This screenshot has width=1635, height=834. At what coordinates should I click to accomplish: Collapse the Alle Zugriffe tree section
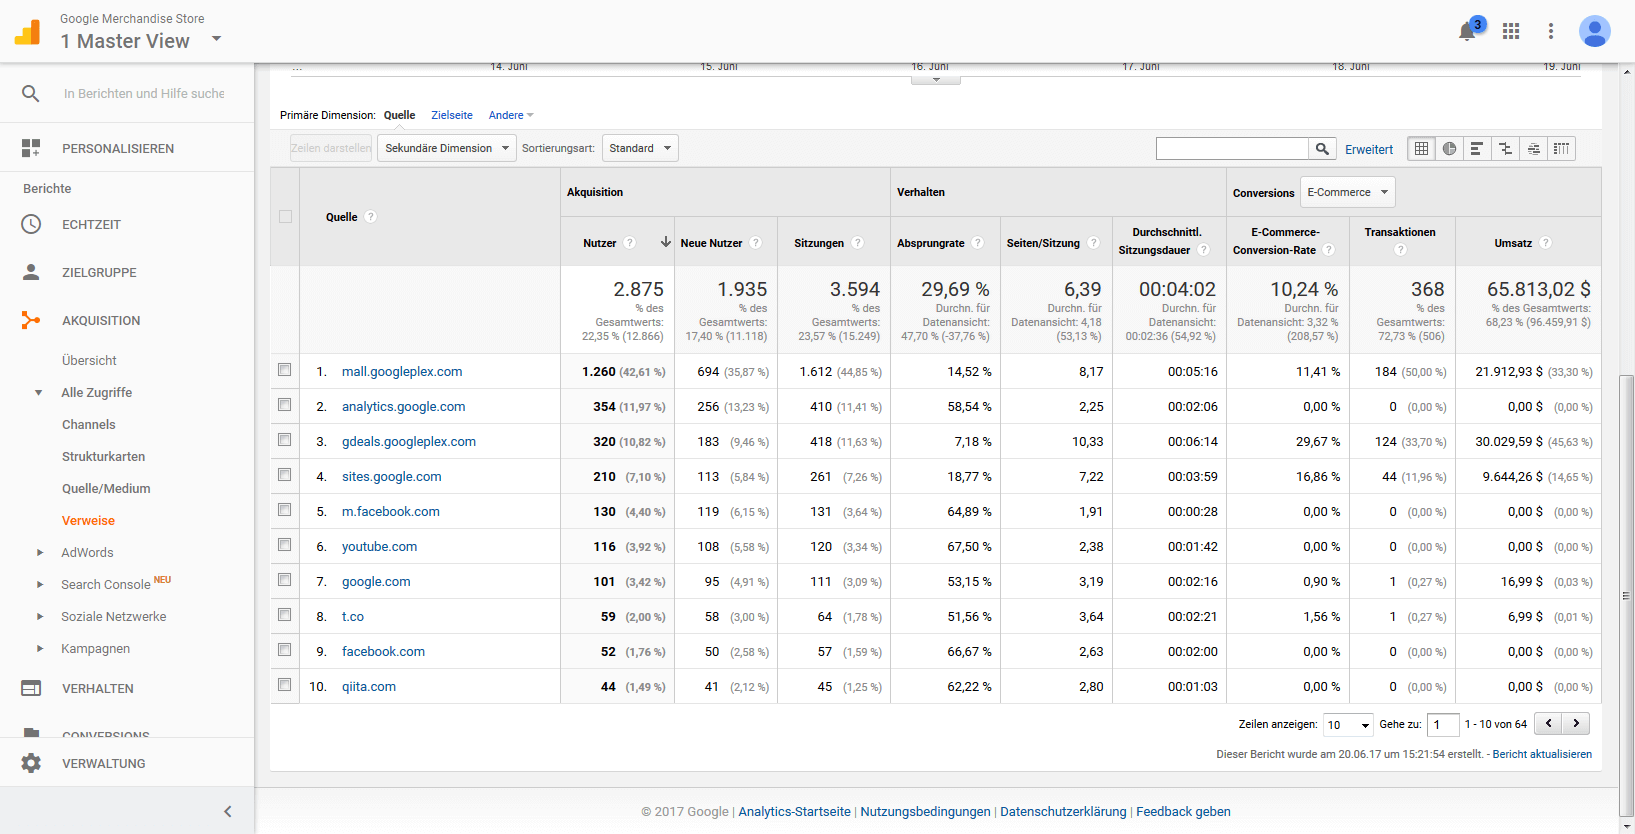(39, 393)
